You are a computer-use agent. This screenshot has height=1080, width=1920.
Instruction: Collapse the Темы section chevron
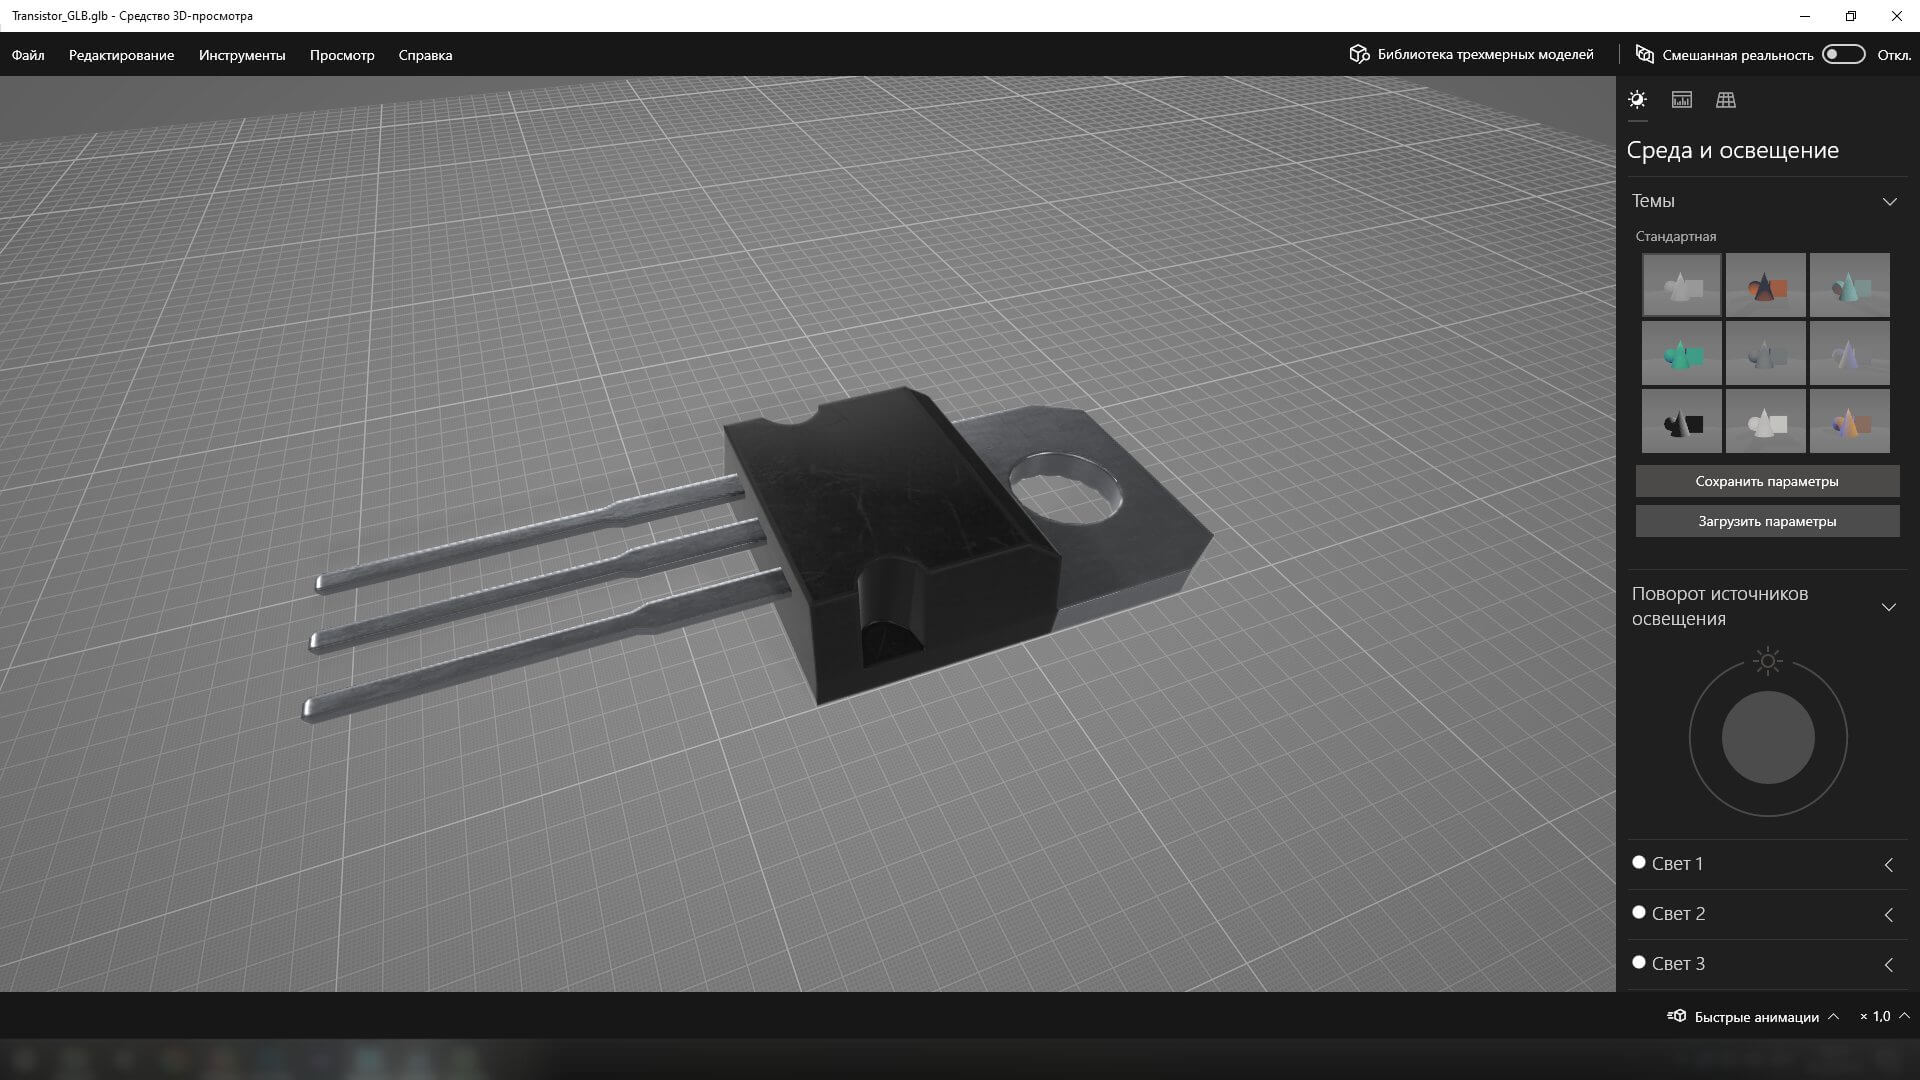[x=1889, y=202]
